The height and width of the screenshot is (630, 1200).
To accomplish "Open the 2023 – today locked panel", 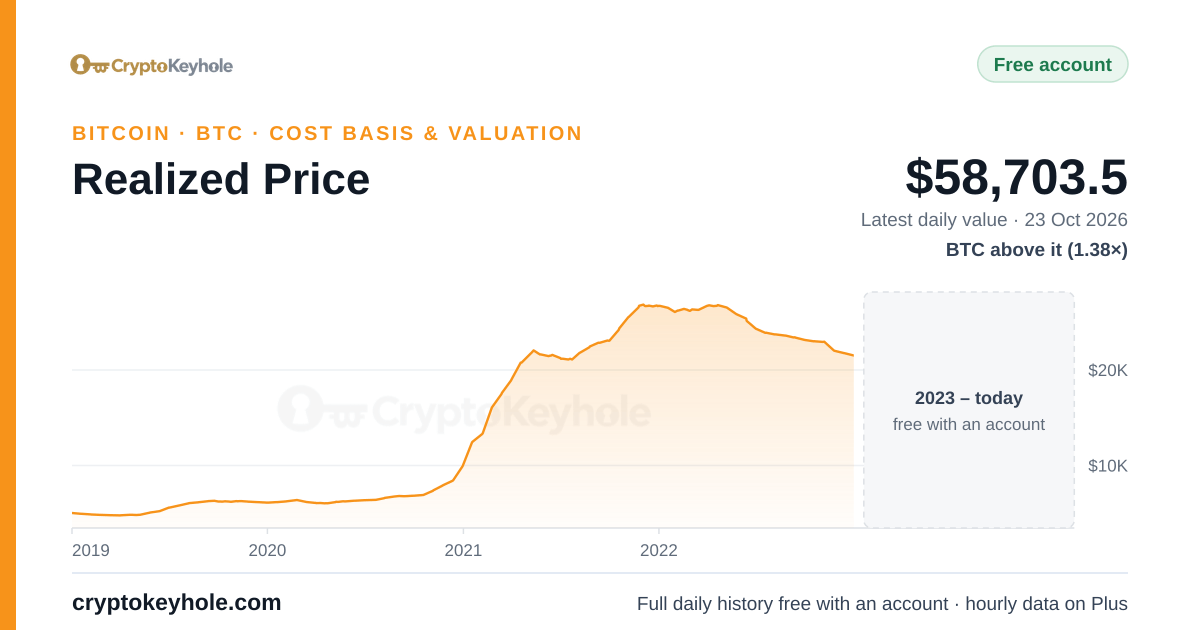I will [x=969, y=410].
